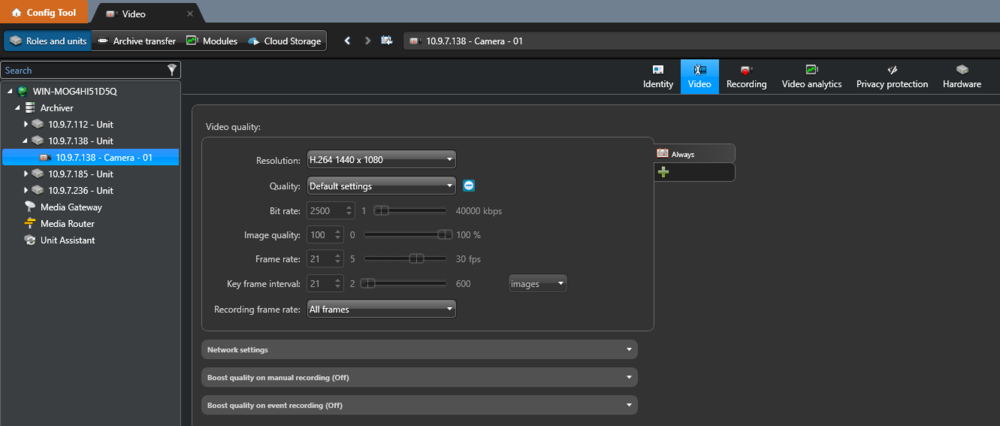Select the Always schedule entry
This screenshot has height=426, width=1000.
click(695, 154)
